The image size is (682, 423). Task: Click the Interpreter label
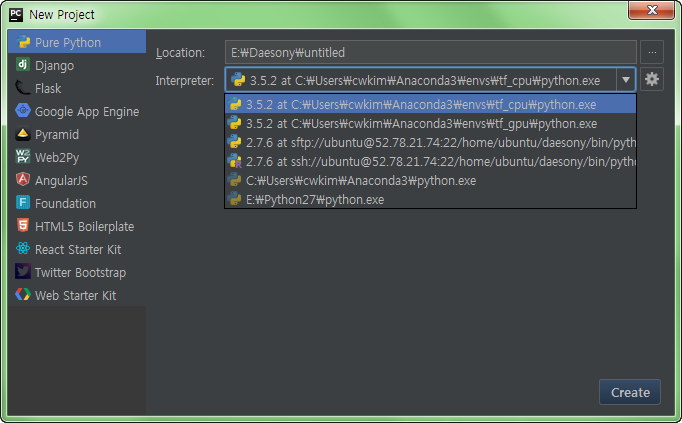point(185,80)
